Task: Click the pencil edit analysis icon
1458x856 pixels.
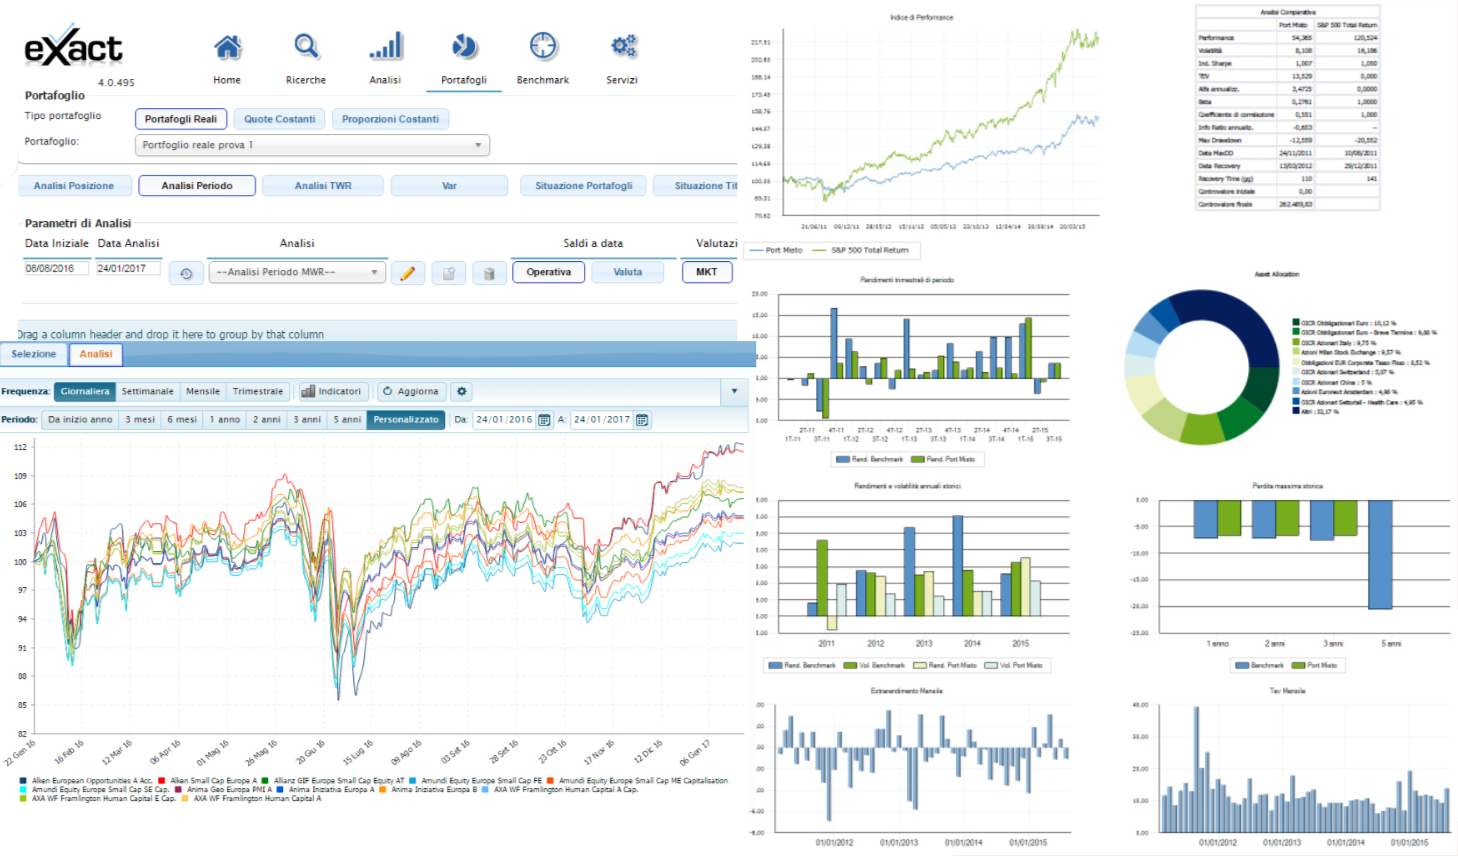Action: click(408, 273)
